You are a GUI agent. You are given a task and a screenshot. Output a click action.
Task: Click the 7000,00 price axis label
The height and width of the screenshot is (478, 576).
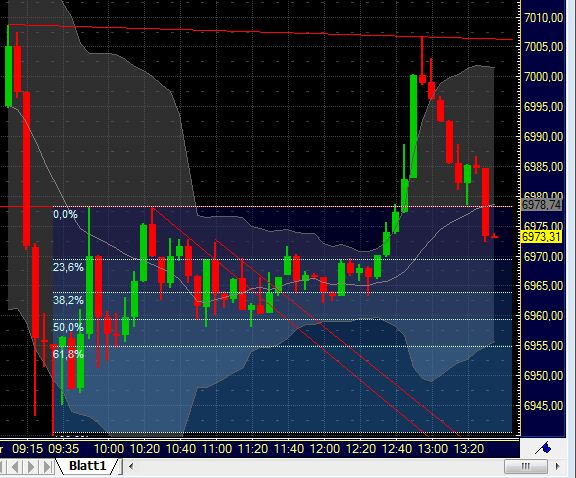[543, 76]
